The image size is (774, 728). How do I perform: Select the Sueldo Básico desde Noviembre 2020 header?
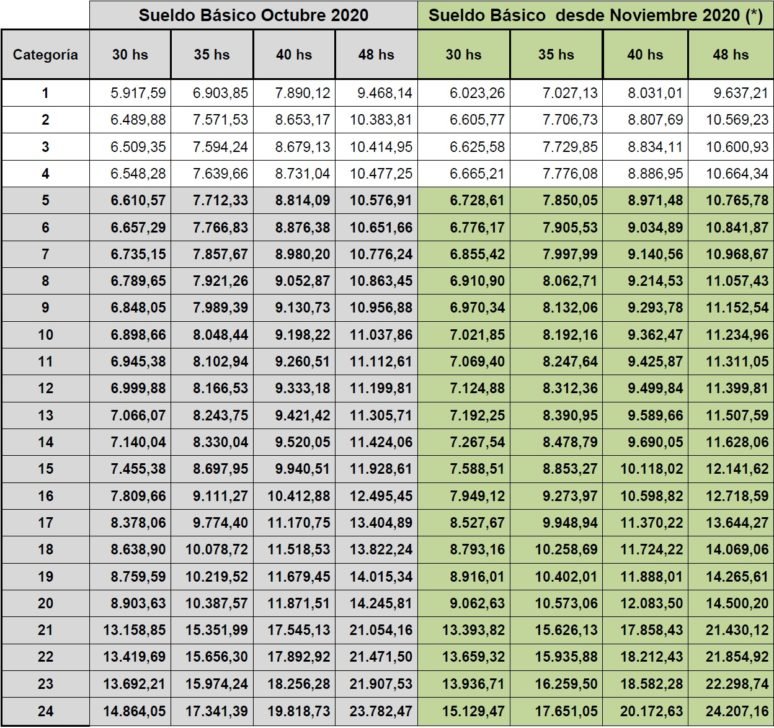[x=596, y=15]
